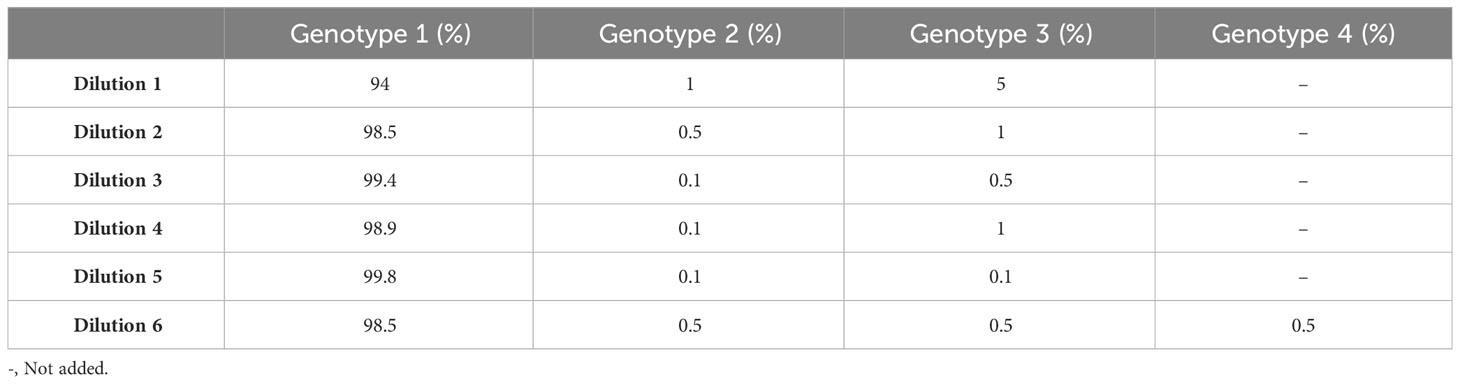Screen dimensions: 1460x384
Task: Click the Genotype 1 (%) column header
Action: point(379,35)
